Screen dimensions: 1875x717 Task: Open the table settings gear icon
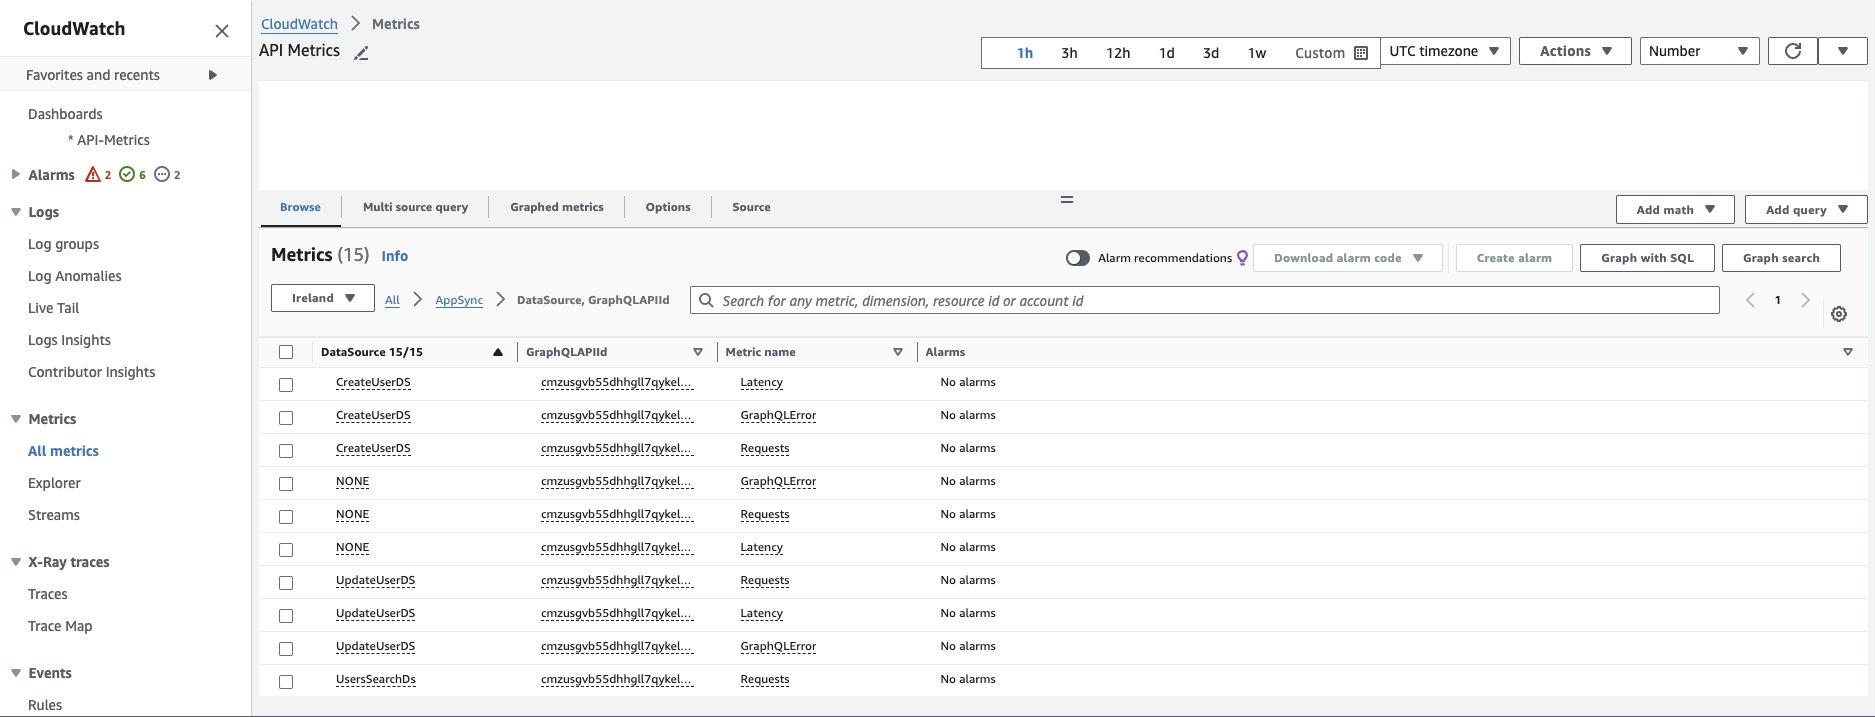coord(1838,314)
